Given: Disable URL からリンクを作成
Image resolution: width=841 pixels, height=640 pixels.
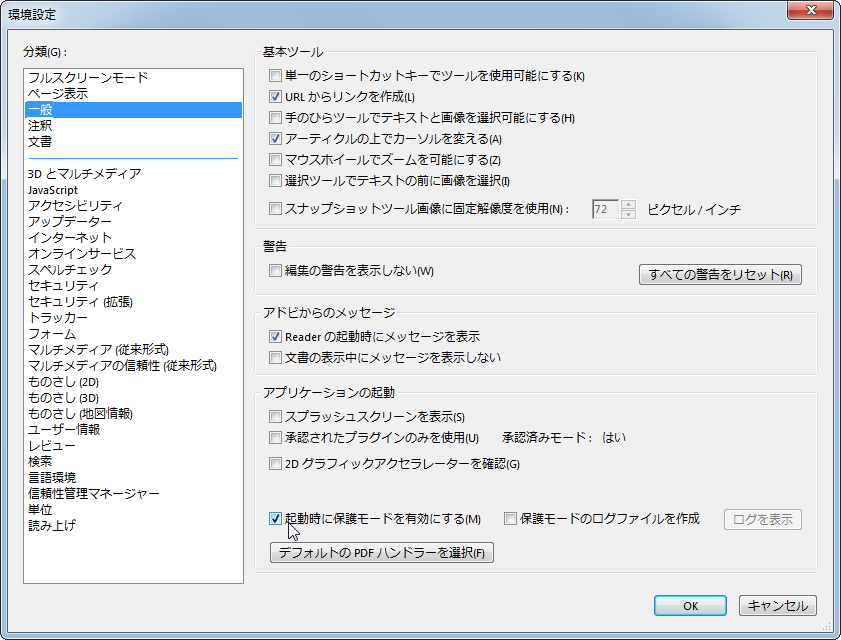Looking at the screenshot, I should [x=275, y=96].
